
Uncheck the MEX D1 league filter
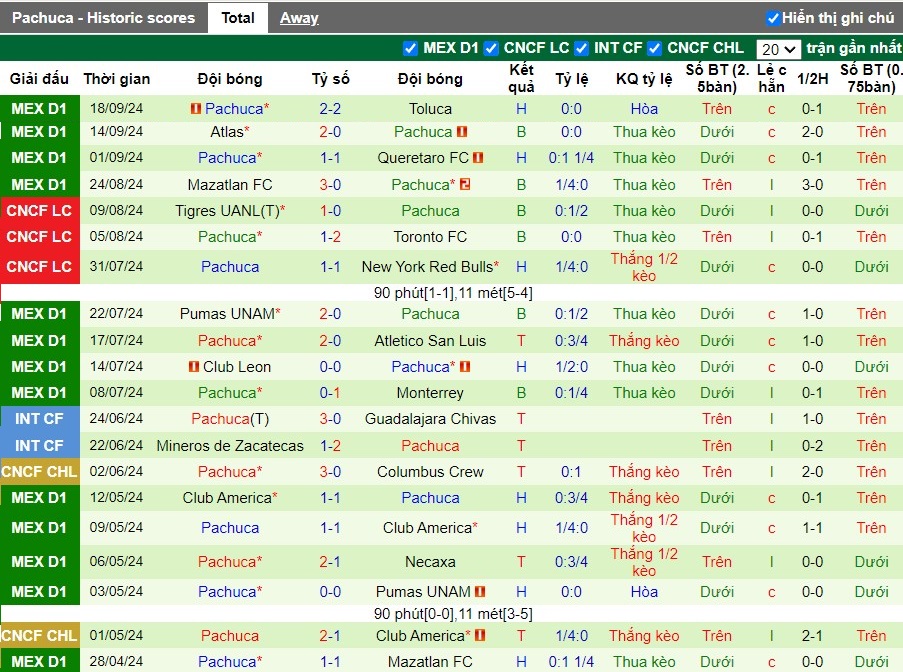pos(410,48)
